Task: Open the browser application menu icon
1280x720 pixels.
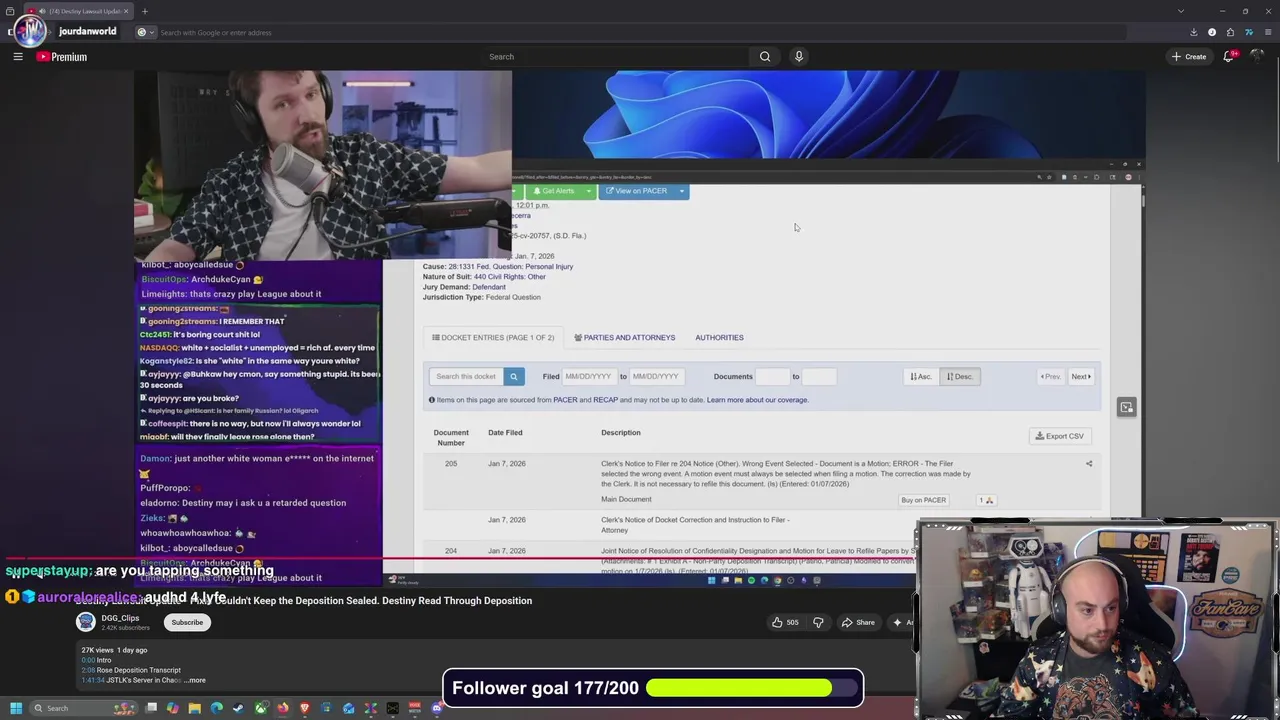Action: click(1268, 32)
